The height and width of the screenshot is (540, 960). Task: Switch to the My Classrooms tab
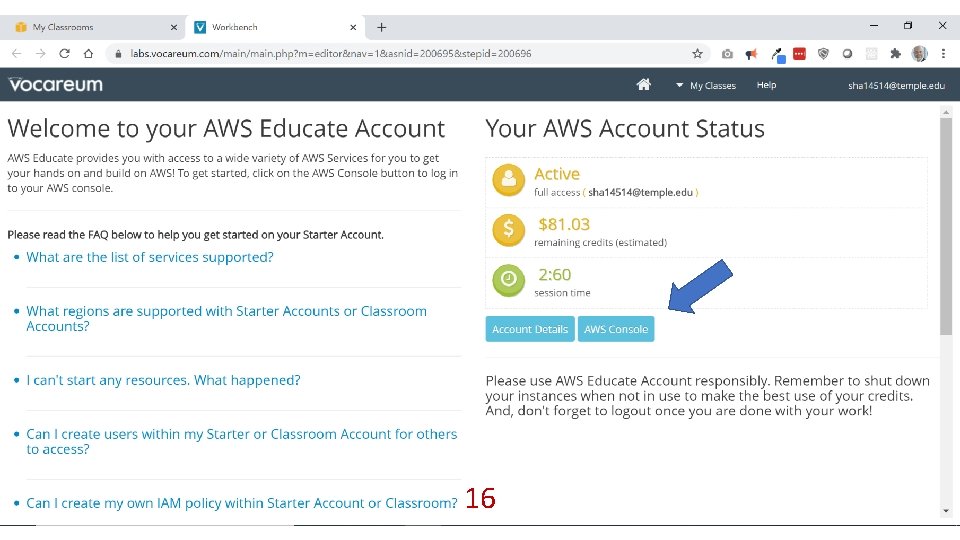(x=97, y=27)
